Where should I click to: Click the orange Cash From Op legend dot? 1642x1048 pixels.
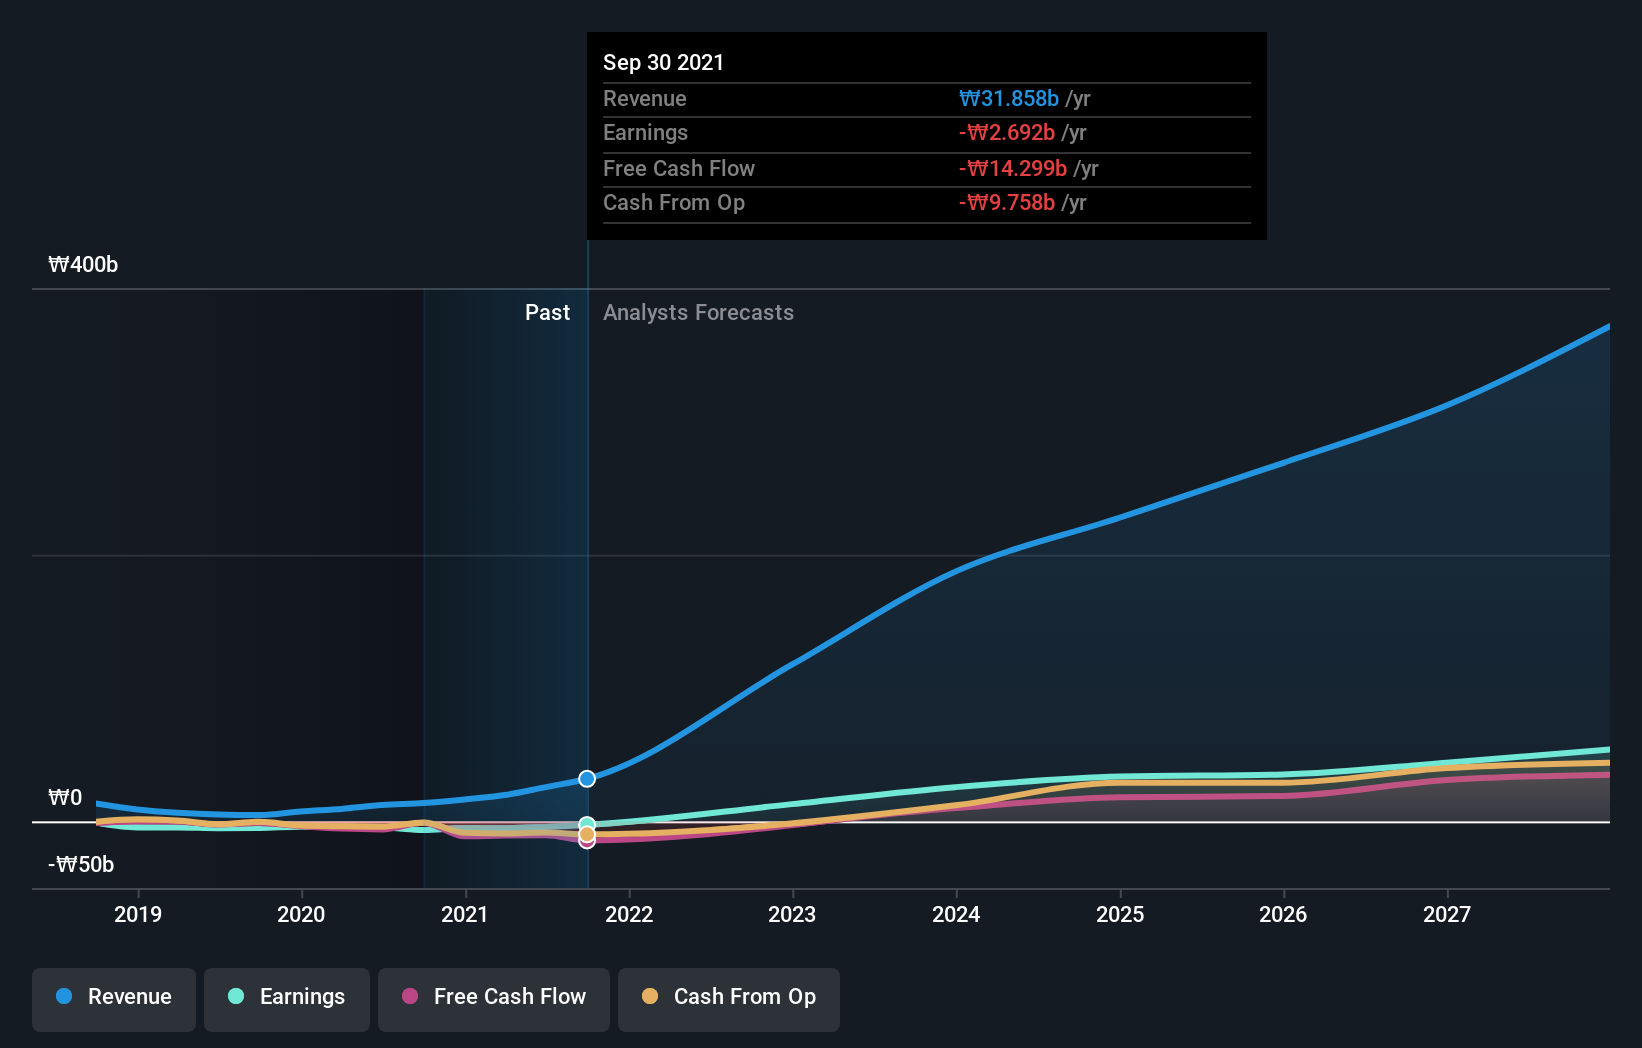point(650,996)
